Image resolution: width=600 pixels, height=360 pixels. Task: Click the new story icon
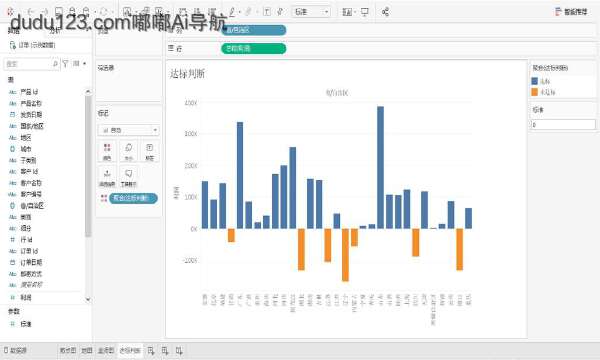click(179, 350)
